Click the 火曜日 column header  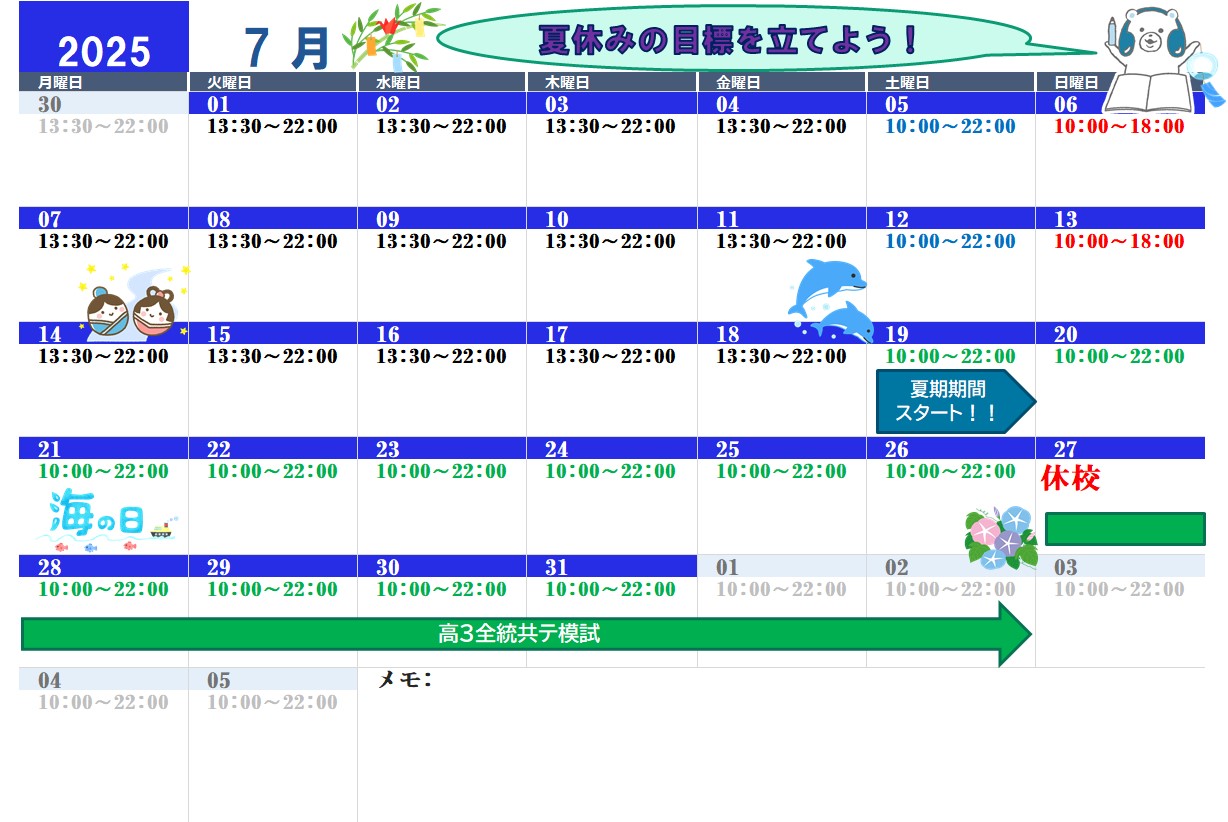point(272,83)
